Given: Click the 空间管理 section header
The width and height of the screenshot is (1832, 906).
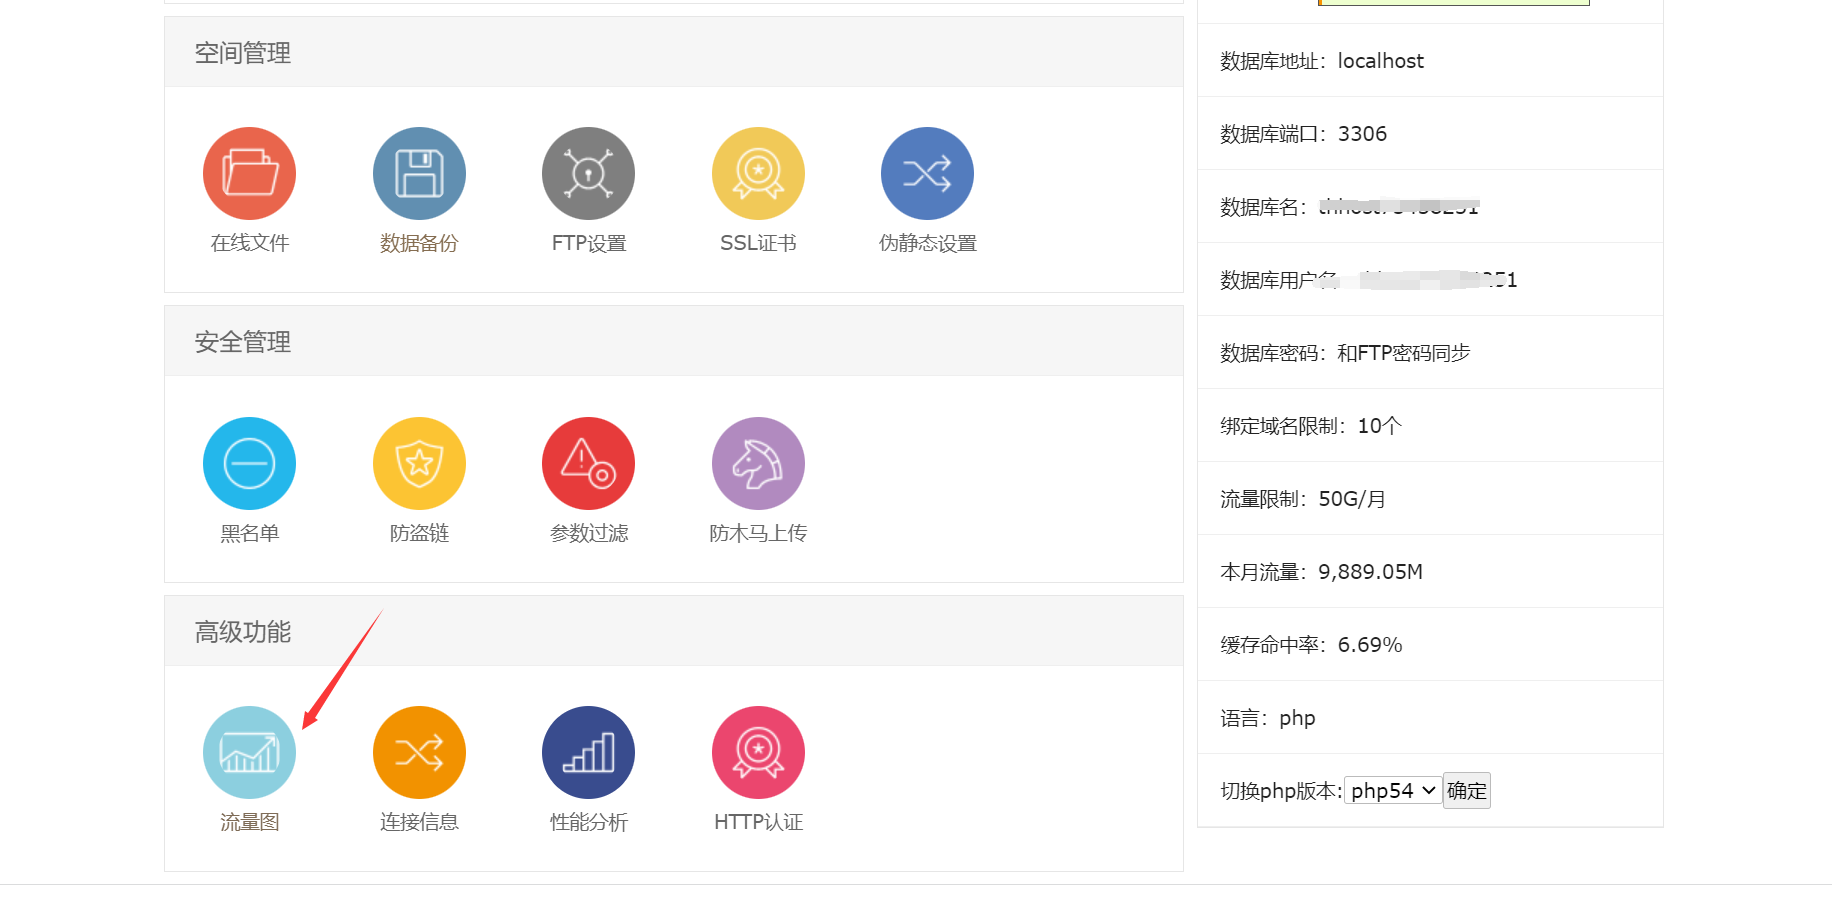Looking at the screenshot, I should pos(242,52).
